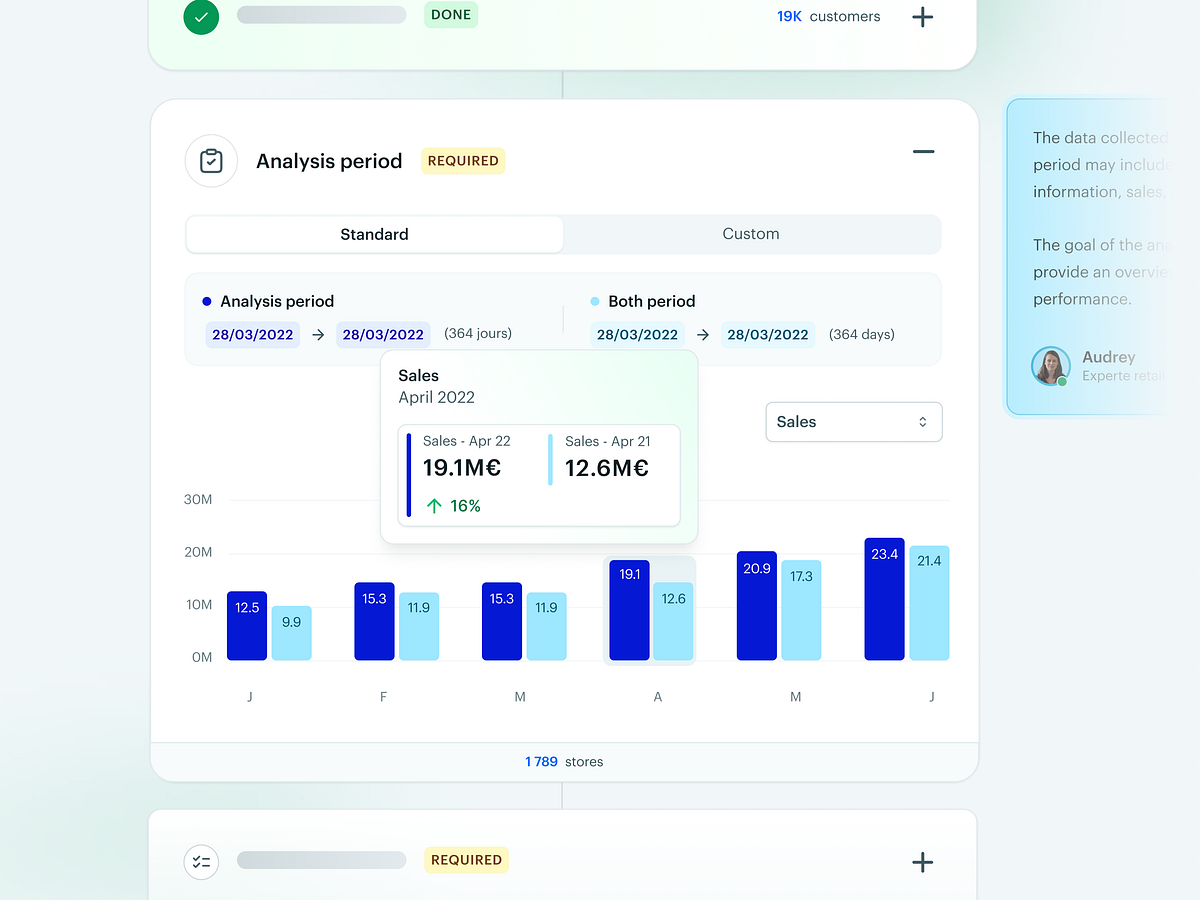Open the 1 789 stores link

[563, 762]
